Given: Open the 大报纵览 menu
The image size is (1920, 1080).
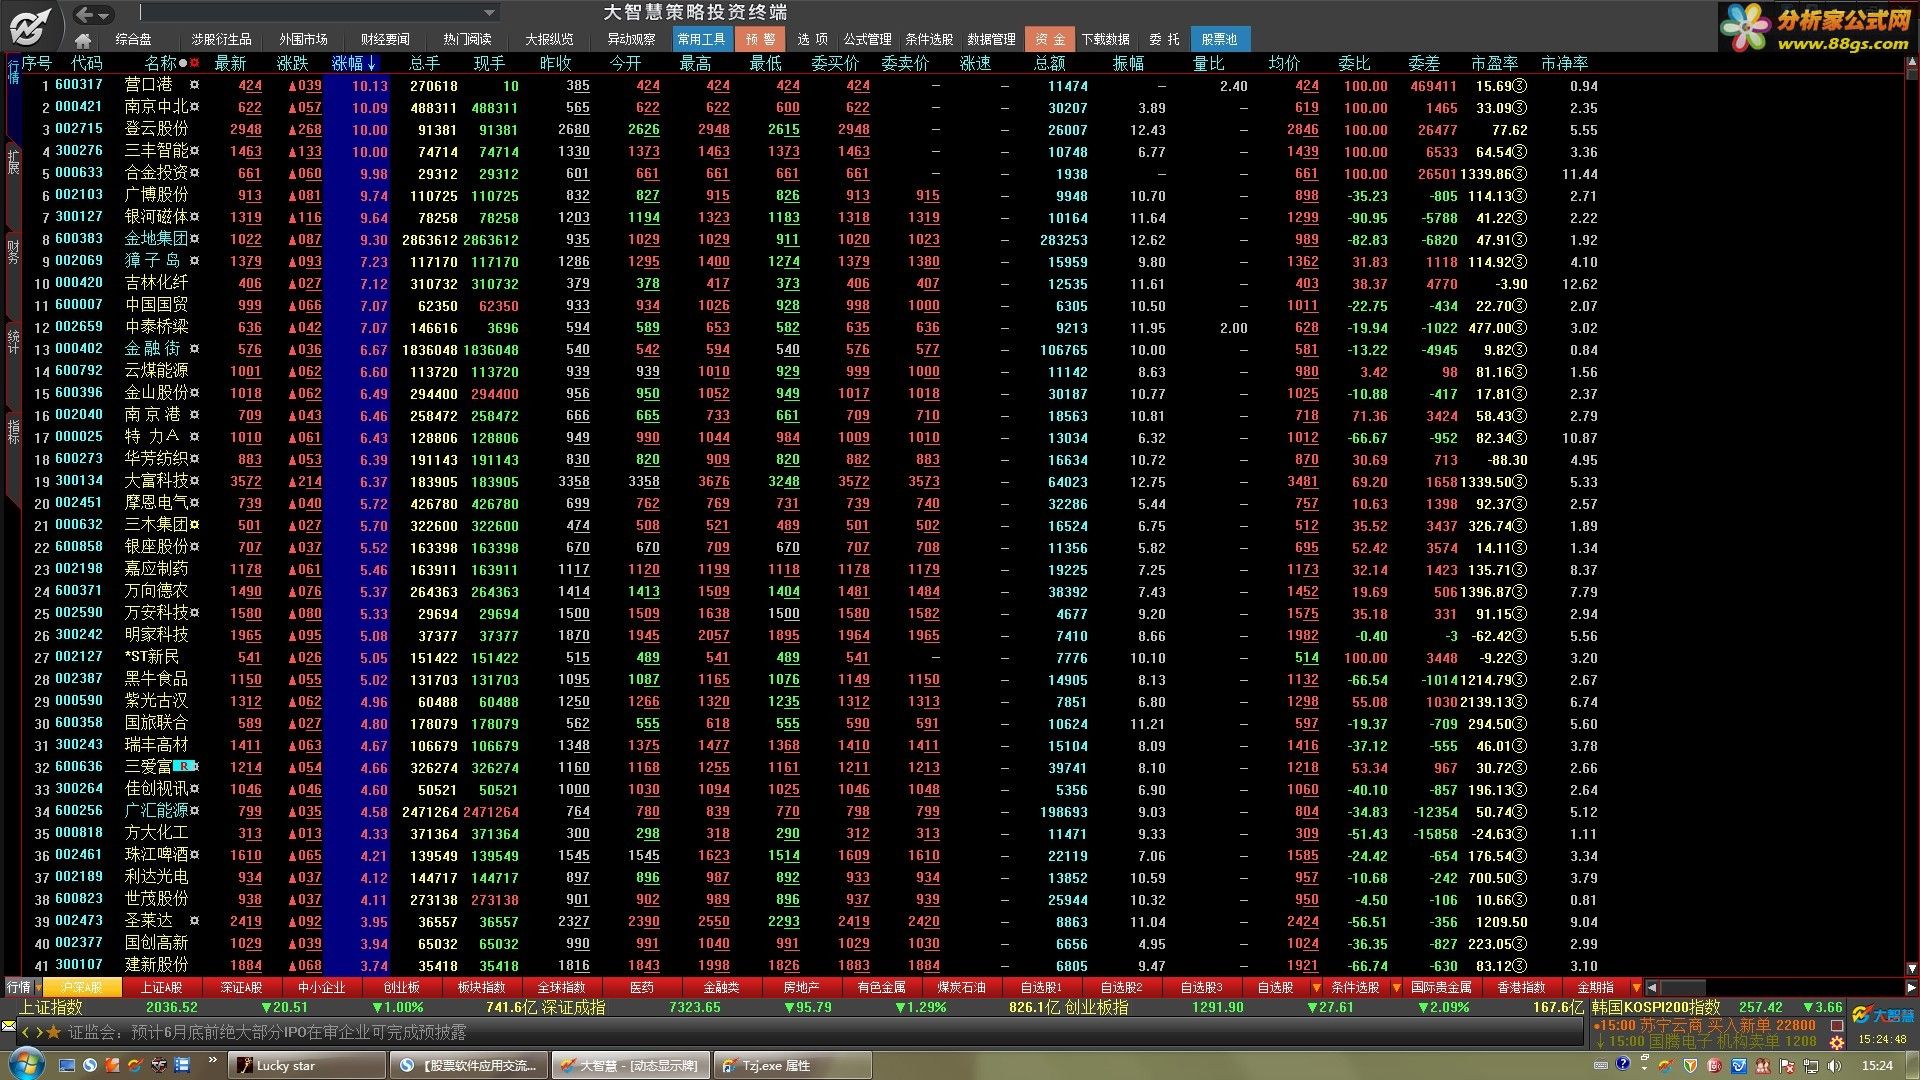Looking at the screenshot, I should click(549, 39).
